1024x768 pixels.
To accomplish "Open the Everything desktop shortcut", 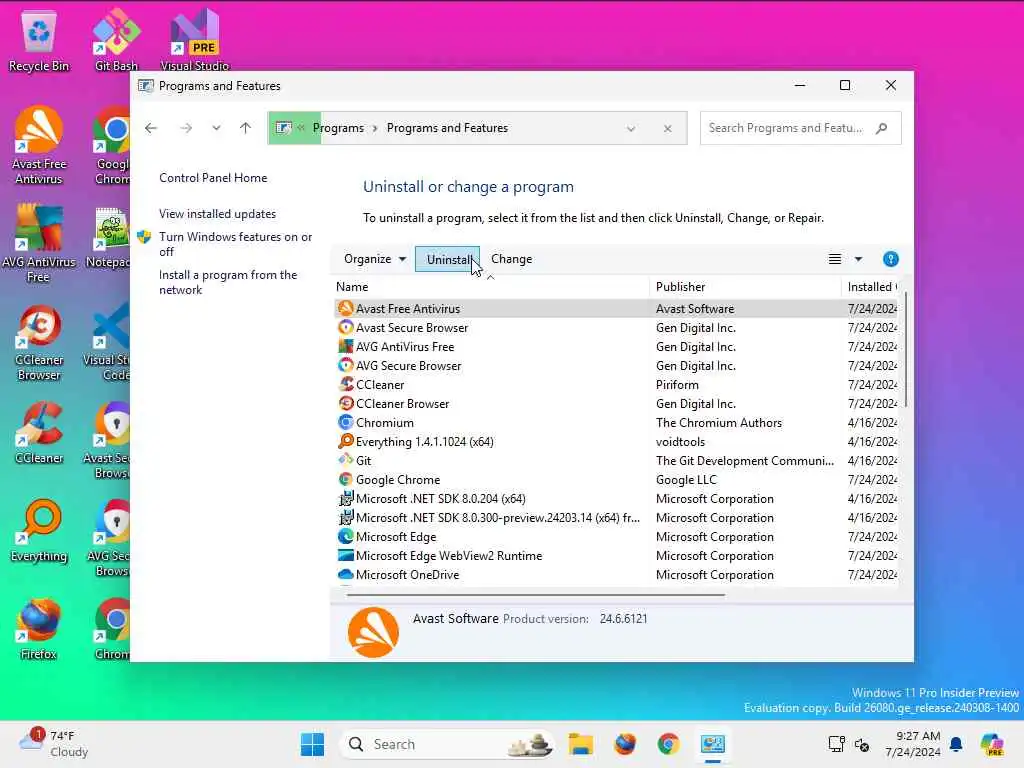I will [x=39, y=530].
